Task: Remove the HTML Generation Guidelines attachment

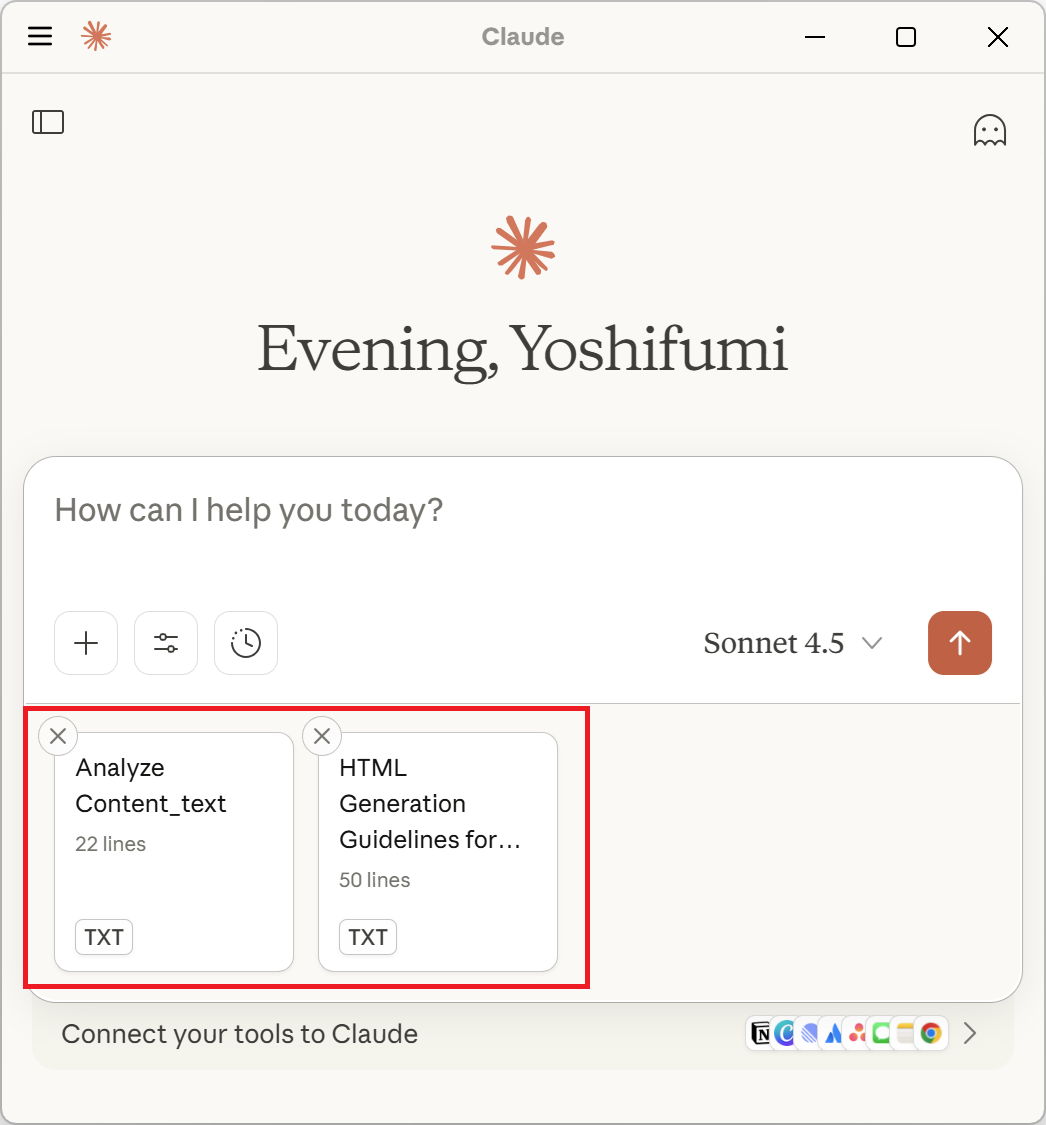Action: tap(321, 736)
